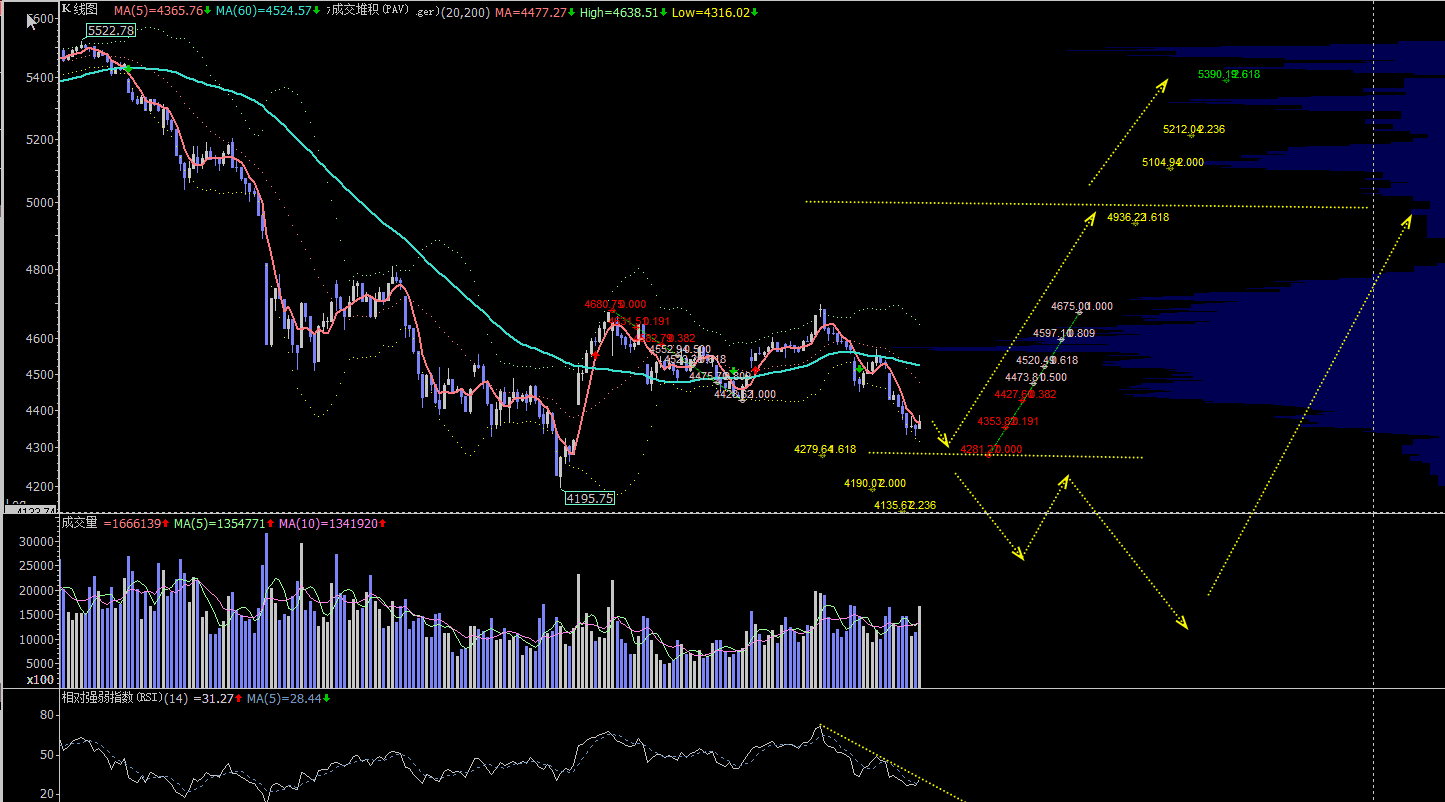Viewport: 1445px width, 802px height.
Task: Click the 4600 price axis tick
Action: [x=40, y=340]
